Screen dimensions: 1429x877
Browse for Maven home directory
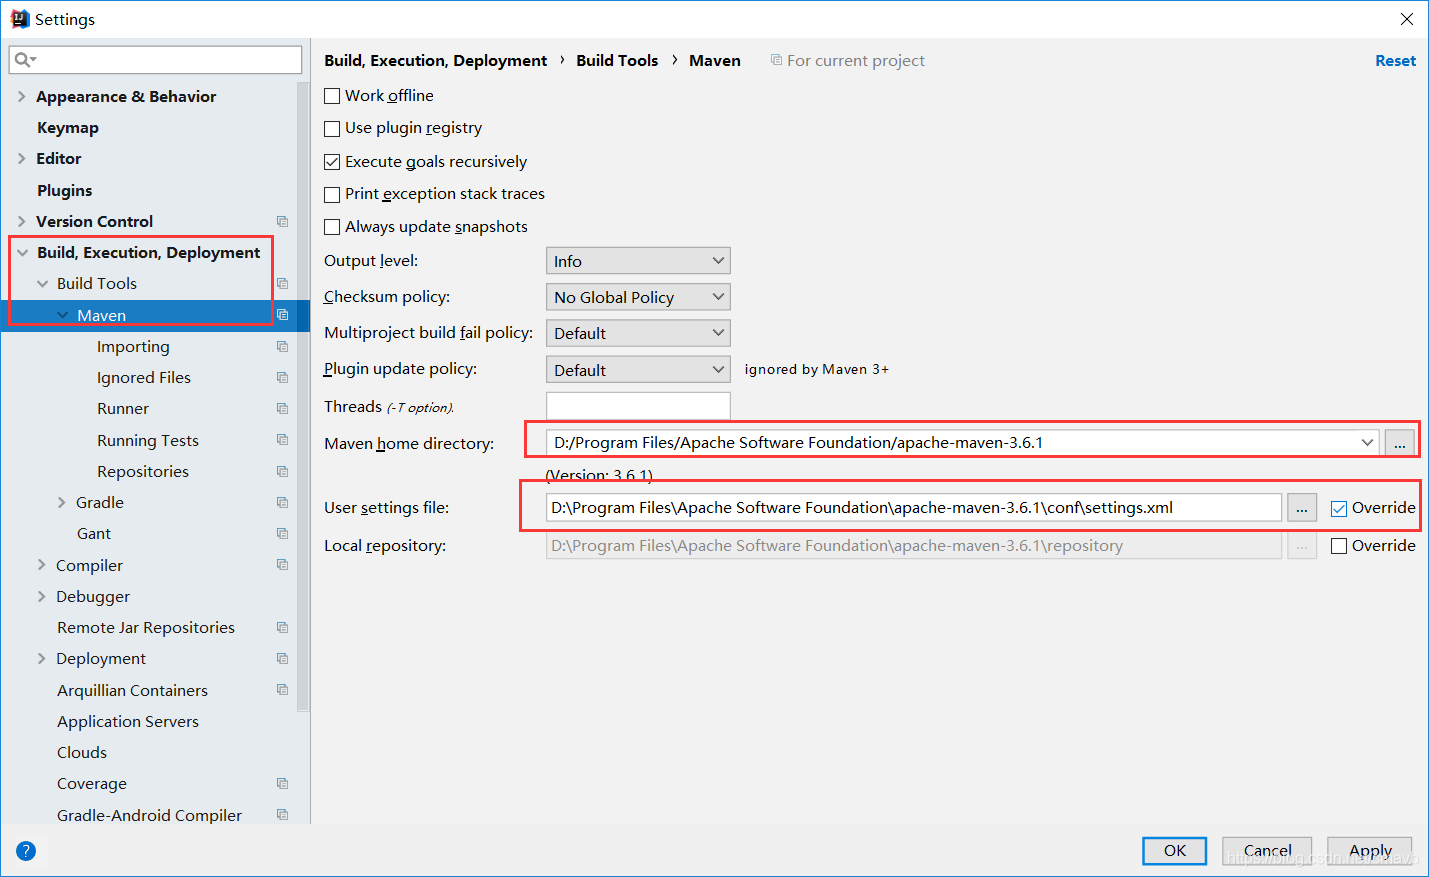(x=1400, y=443)
